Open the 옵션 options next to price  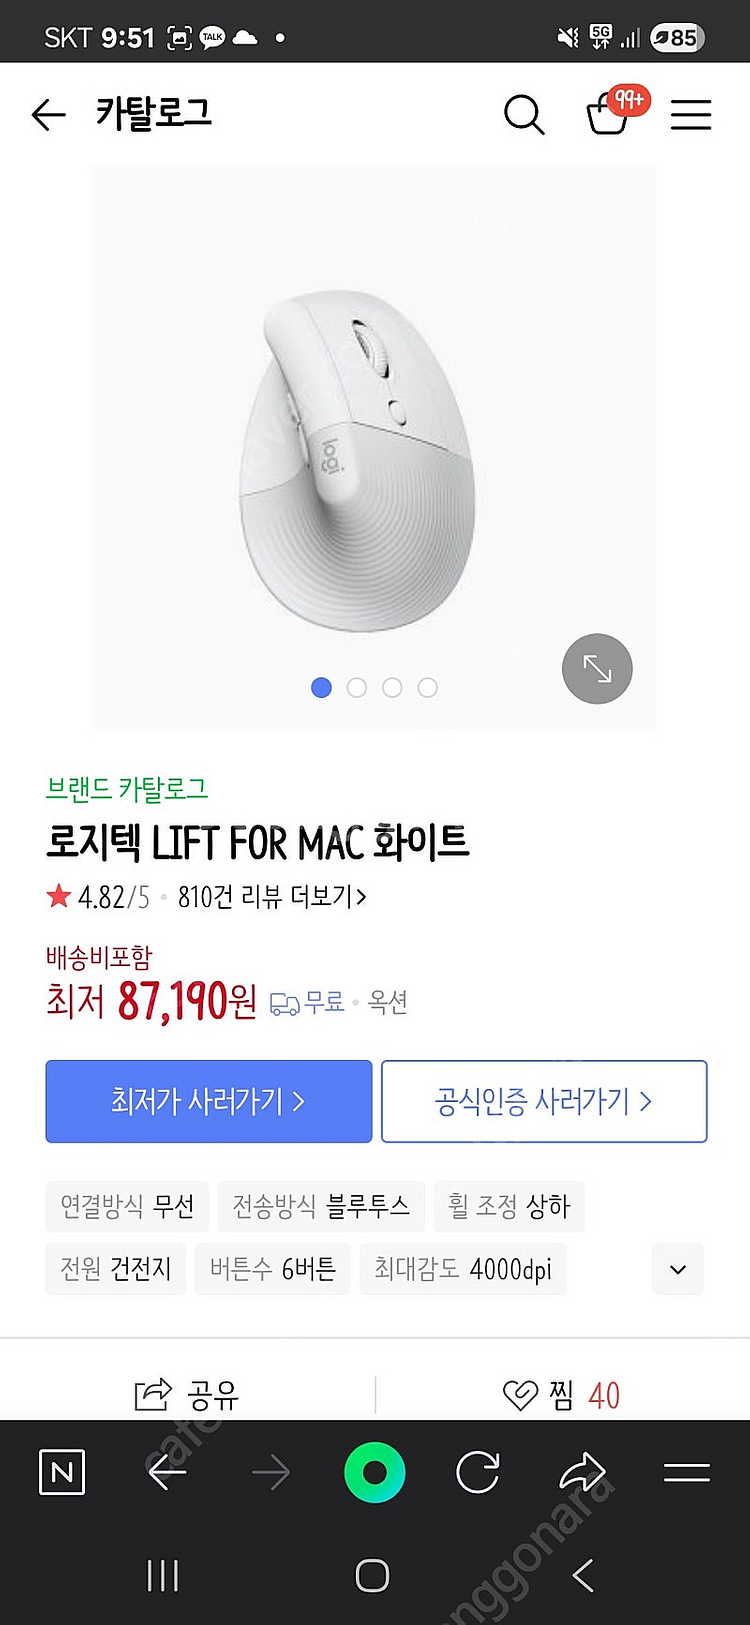388,1002
